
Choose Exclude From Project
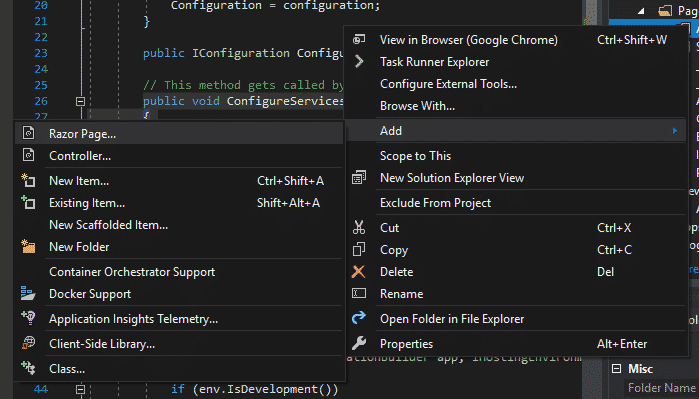(x=516, y=202)
